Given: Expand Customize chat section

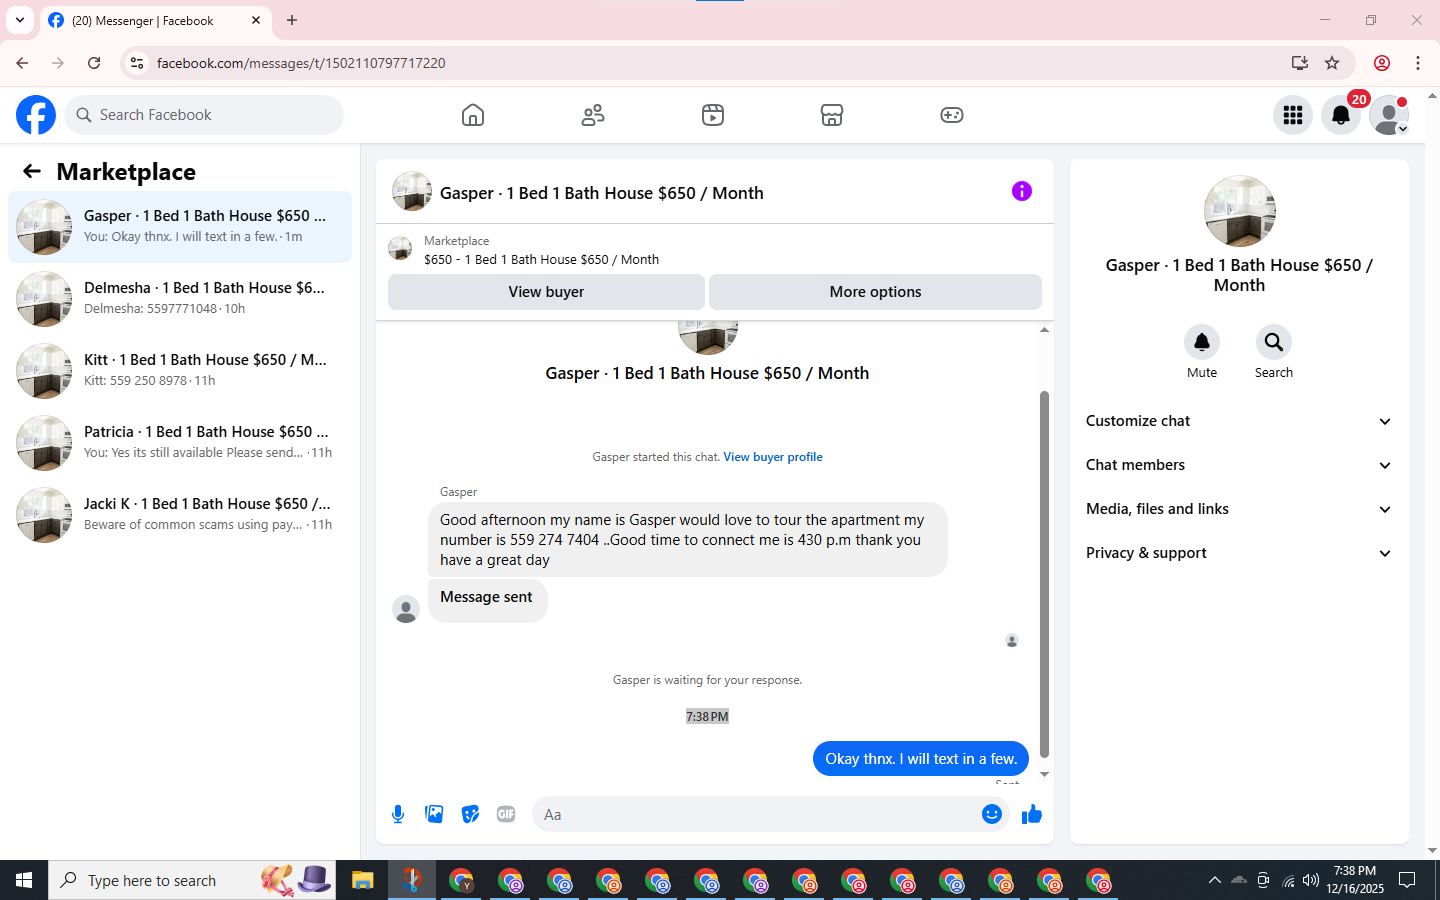Looking at the screenshot, I should [1239, 421].
